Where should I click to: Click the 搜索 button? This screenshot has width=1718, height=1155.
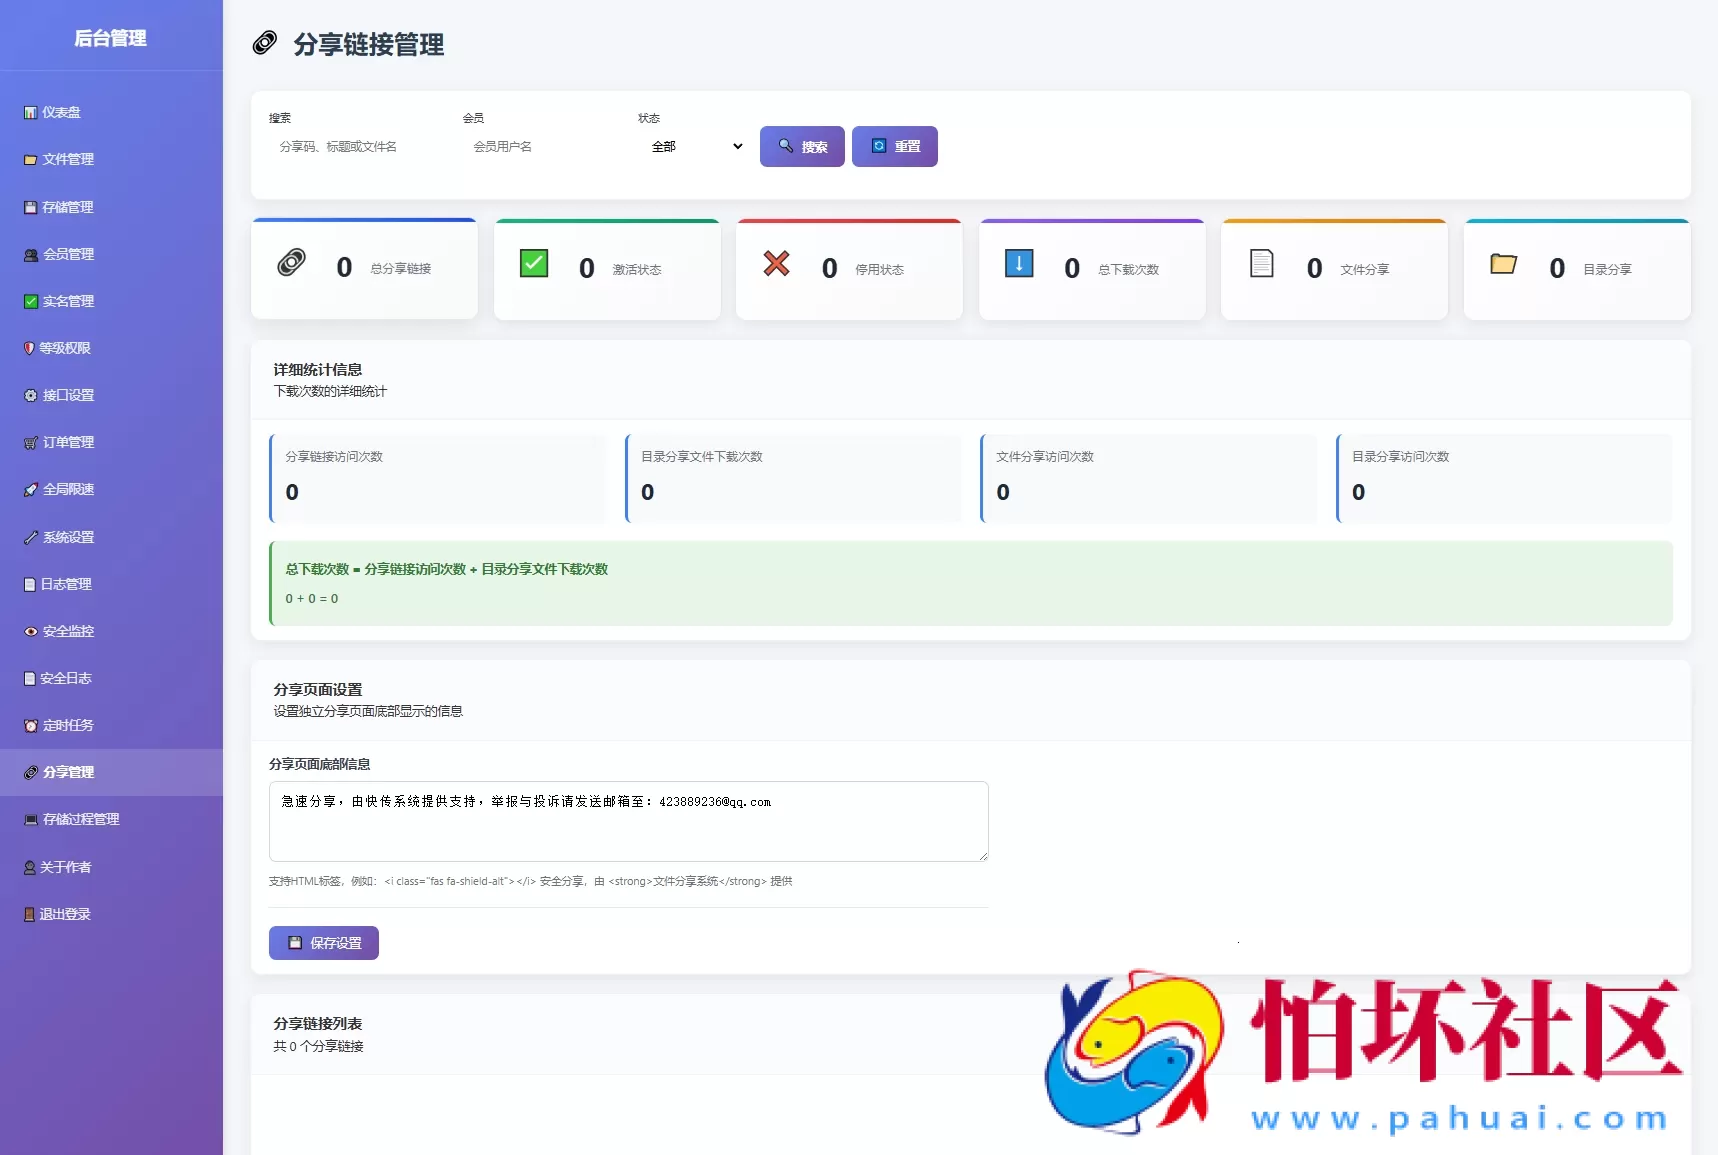click(801, 146)
